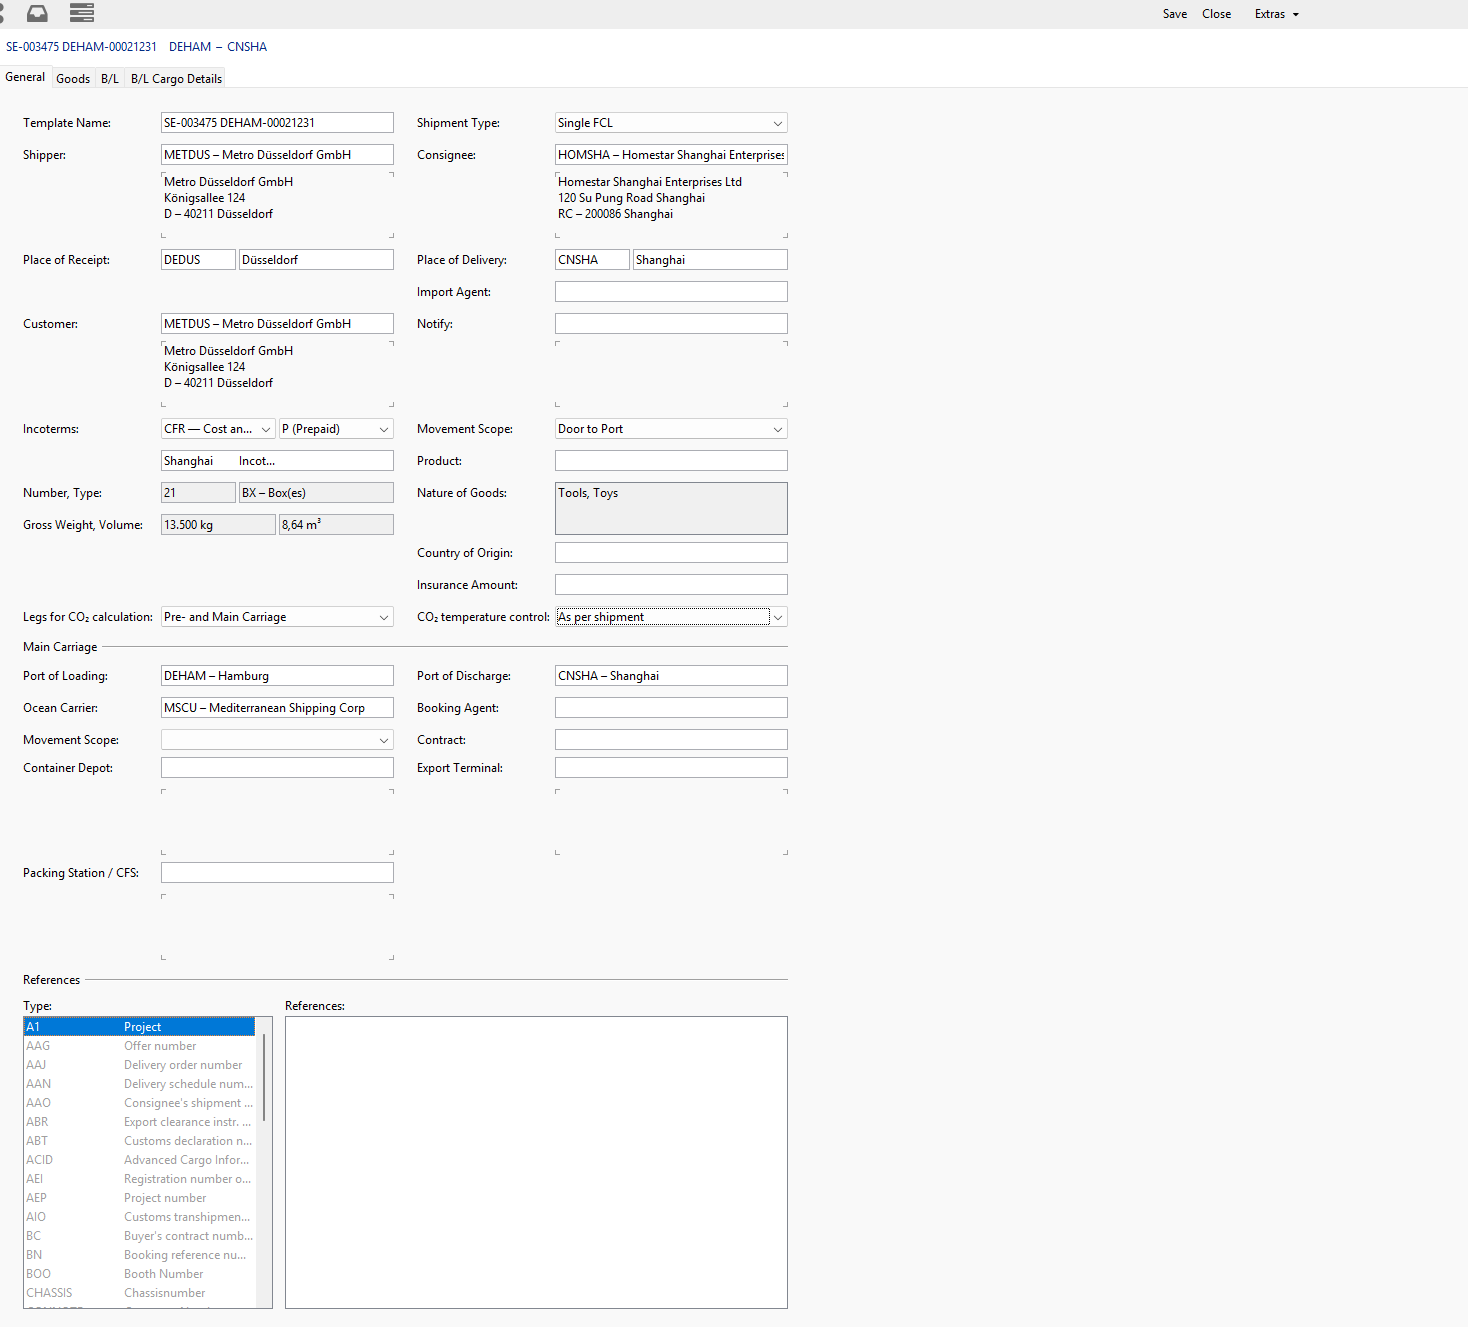Open the Incoterms CFR dropdown
The height and width of the screenshot is (1327, 1468).
[x=265, y=429]
